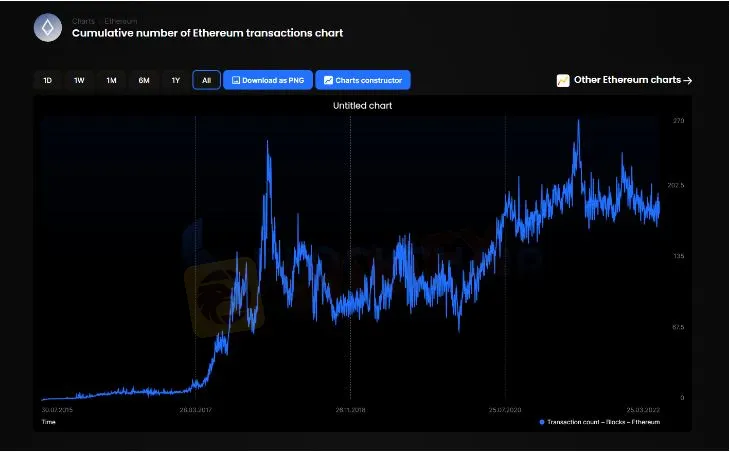Screen dimensions: 730x452
Task: Click Download as PNG button
Action: (x=268, y=80)
